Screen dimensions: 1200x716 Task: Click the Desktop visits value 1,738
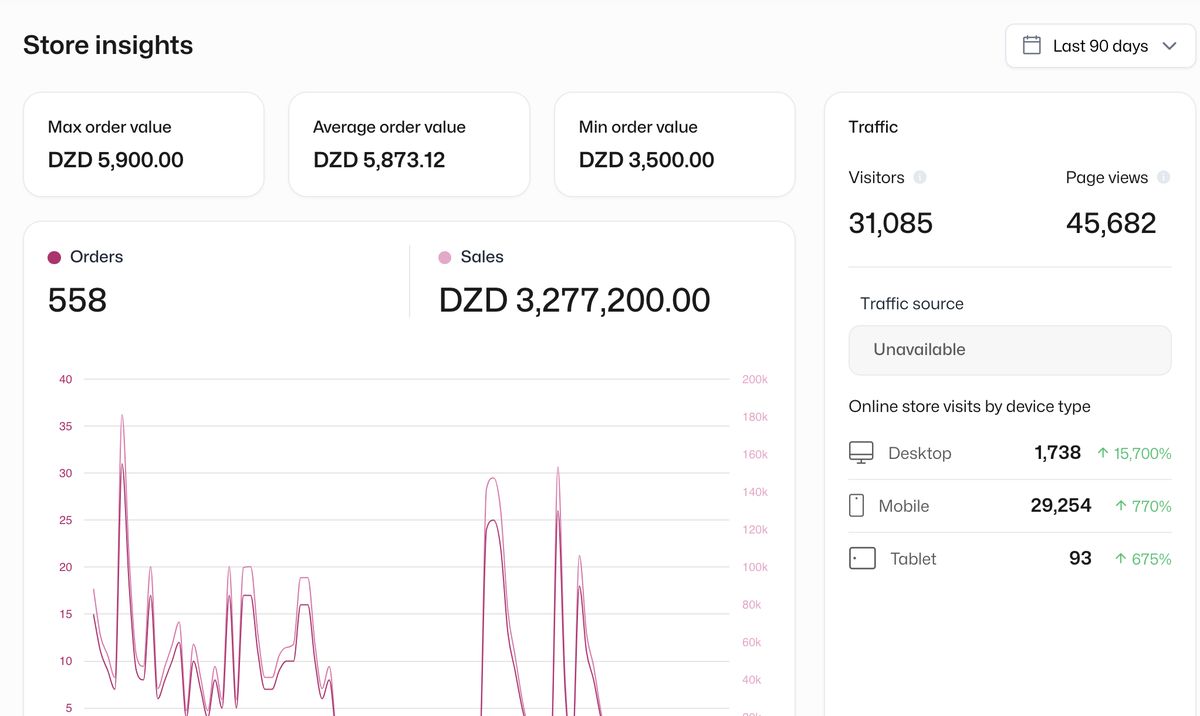pos(1058,453)
